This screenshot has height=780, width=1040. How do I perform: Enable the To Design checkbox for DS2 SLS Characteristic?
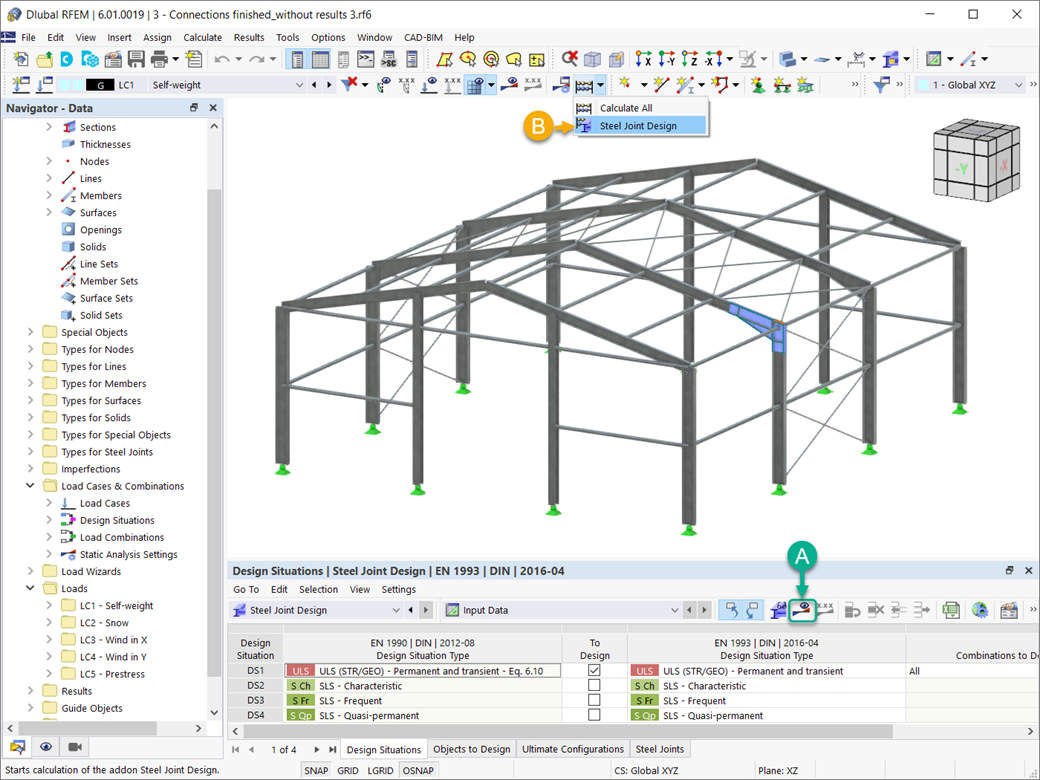pos(595,685)
